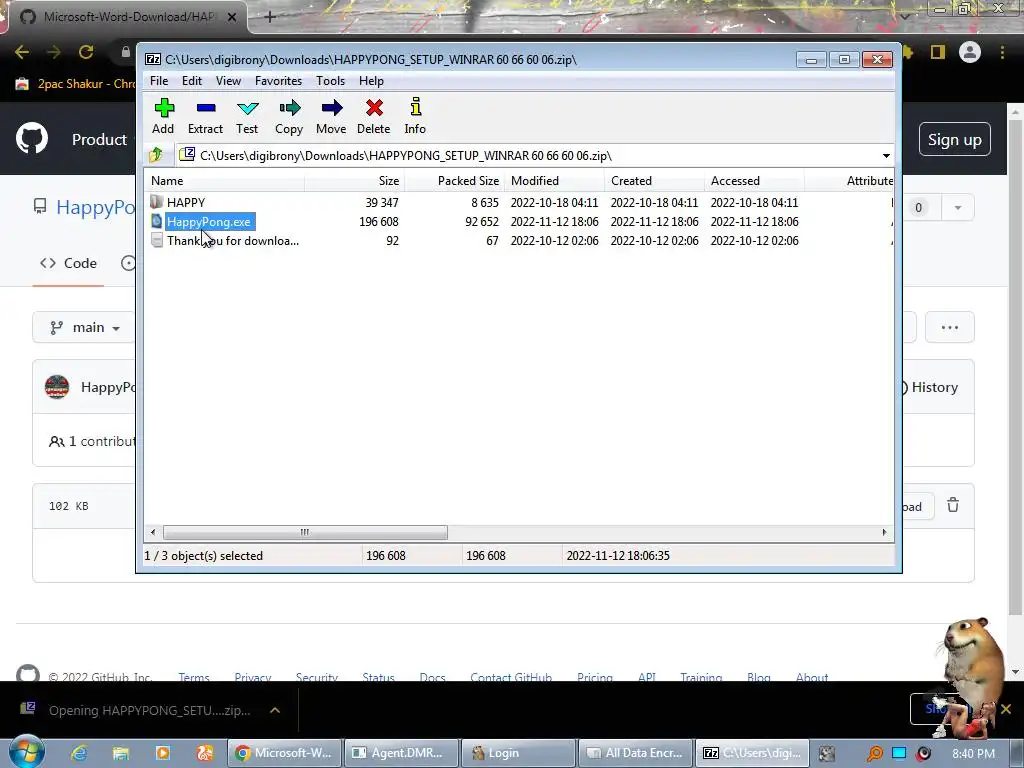Open the 2pac Shakur bookmark
The height and width of the screenshot is (768, 1024).
[74, 84]
